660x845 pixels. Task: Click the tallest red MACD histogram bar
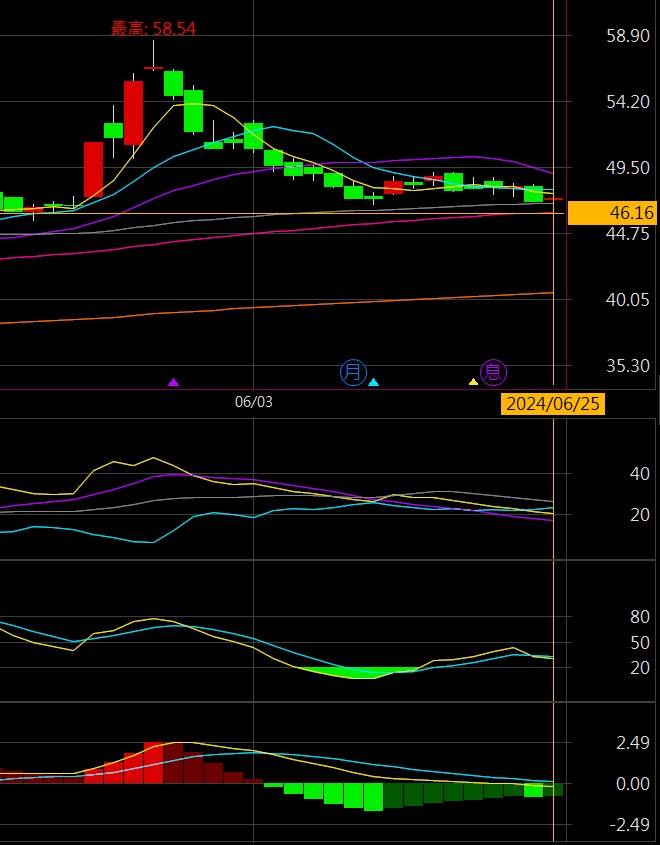pyautogui.click(x=153, y=762)
